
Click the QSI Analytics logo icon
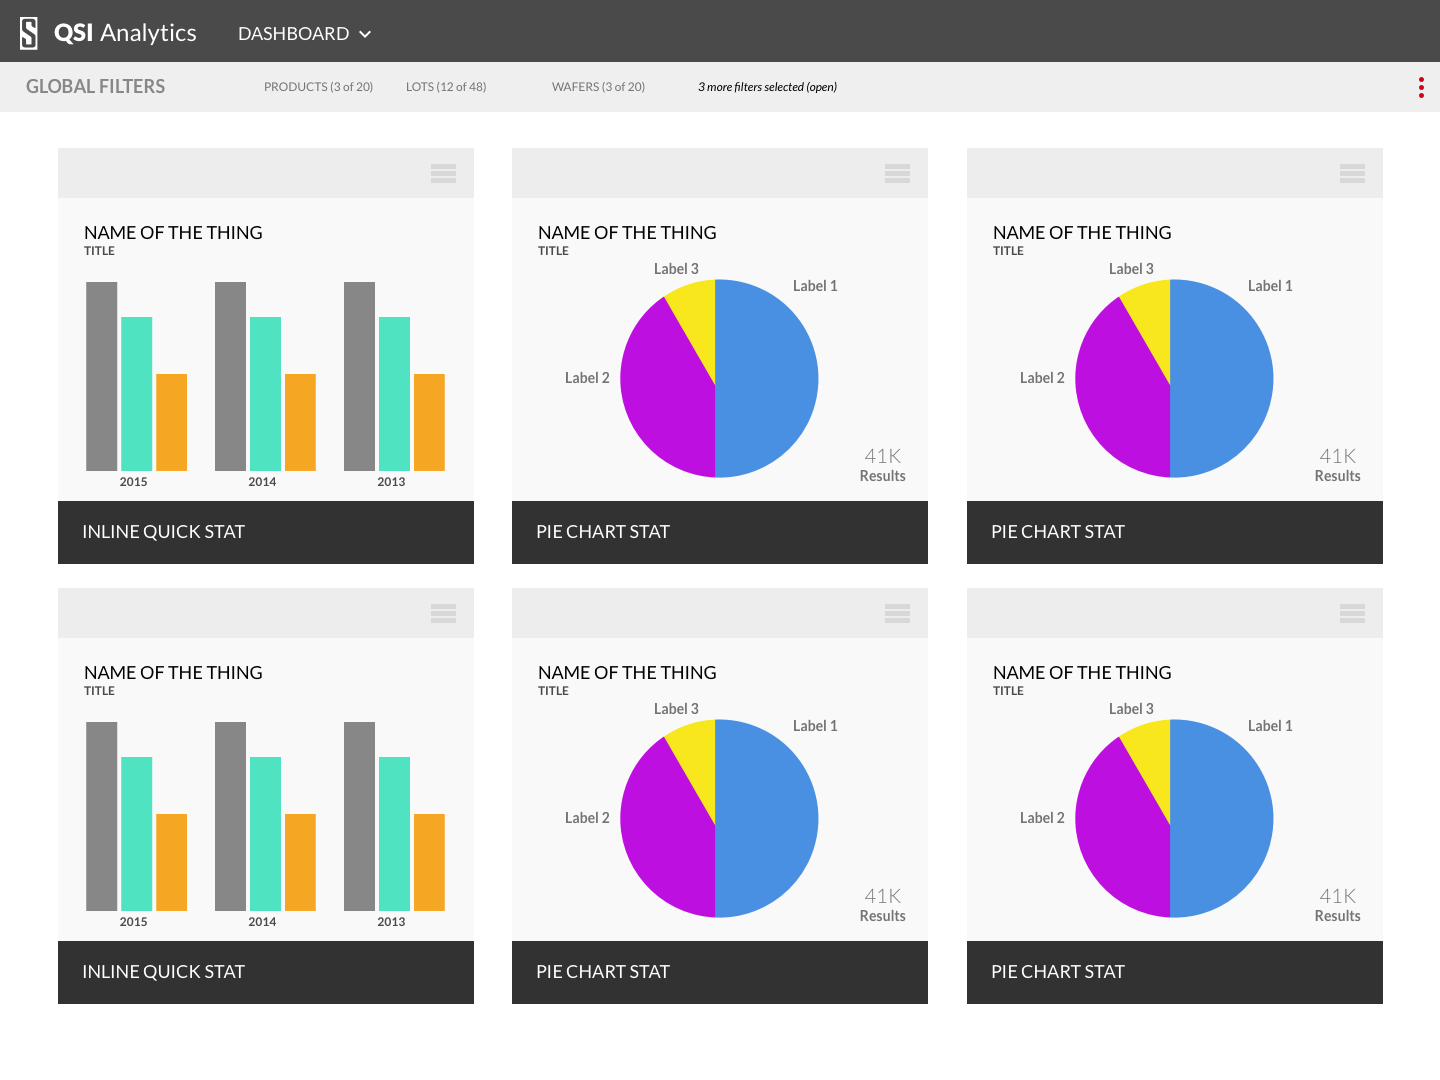pos(29,33)
